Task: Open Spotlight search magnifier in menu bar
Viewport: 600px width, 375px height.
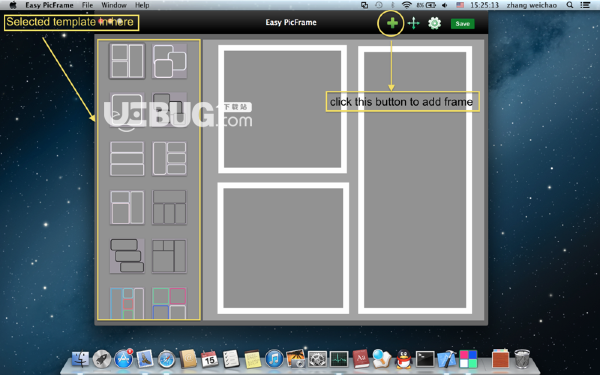Action: (570, 5)
